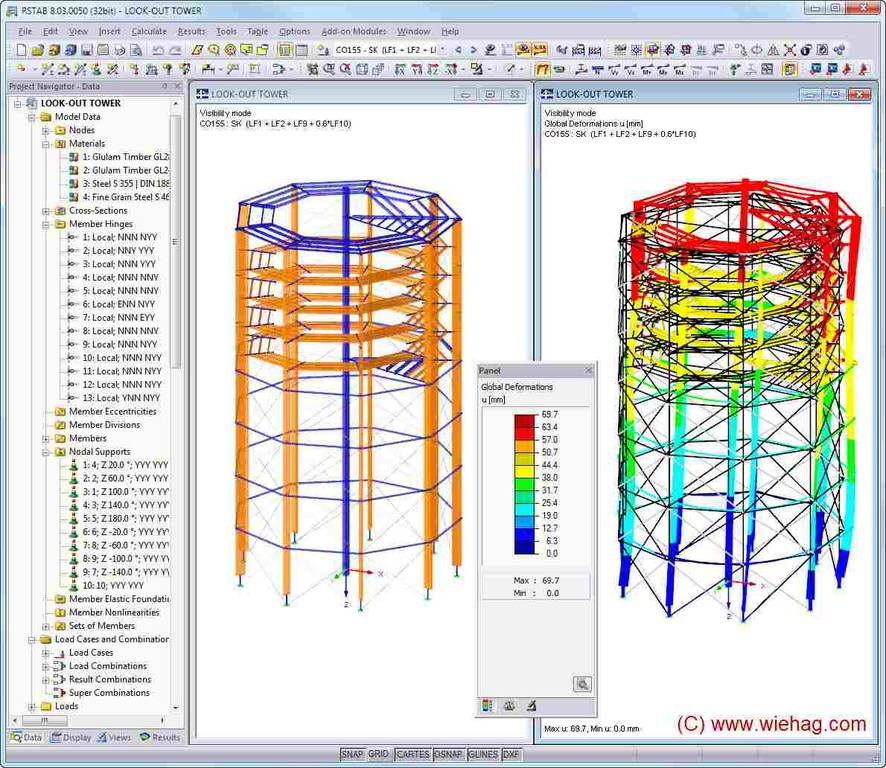
Task: Open the CO155 load case dropdown
Action: 442,50
